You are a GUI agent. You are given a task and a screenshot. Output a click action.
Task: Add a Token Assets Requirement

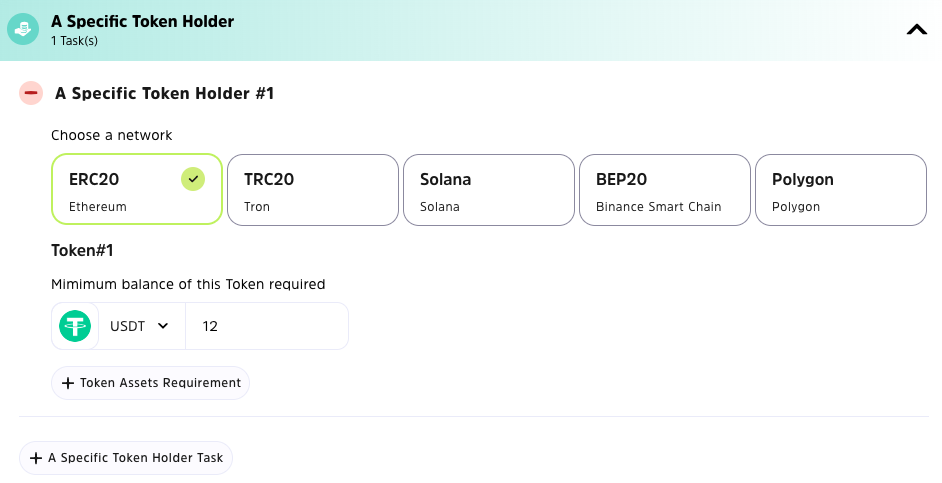[160, 383]
